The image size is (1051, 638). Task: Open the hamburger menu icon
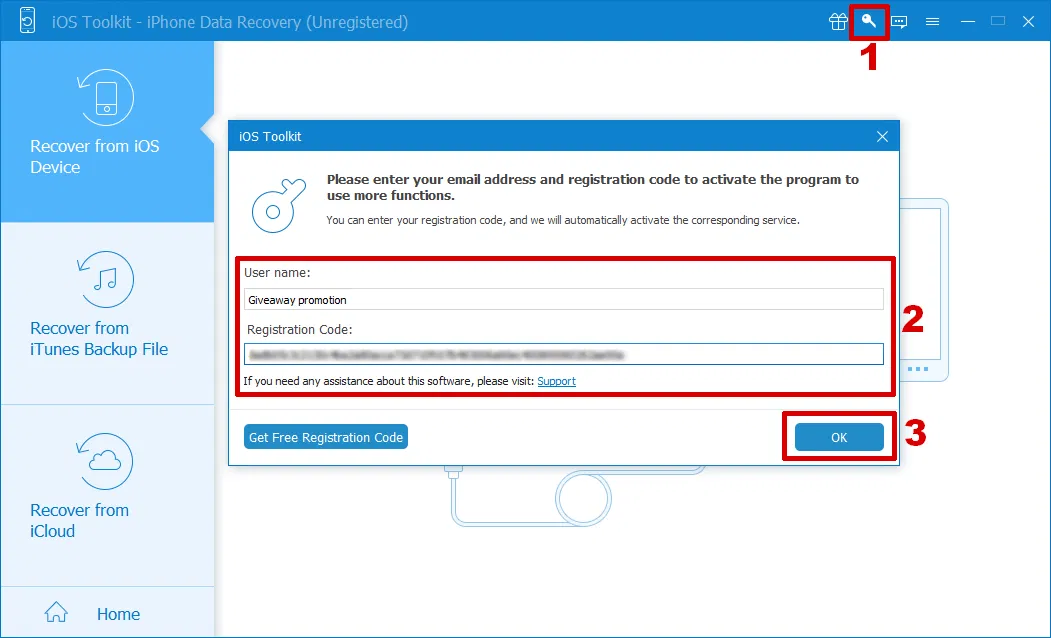pos(932,21)
